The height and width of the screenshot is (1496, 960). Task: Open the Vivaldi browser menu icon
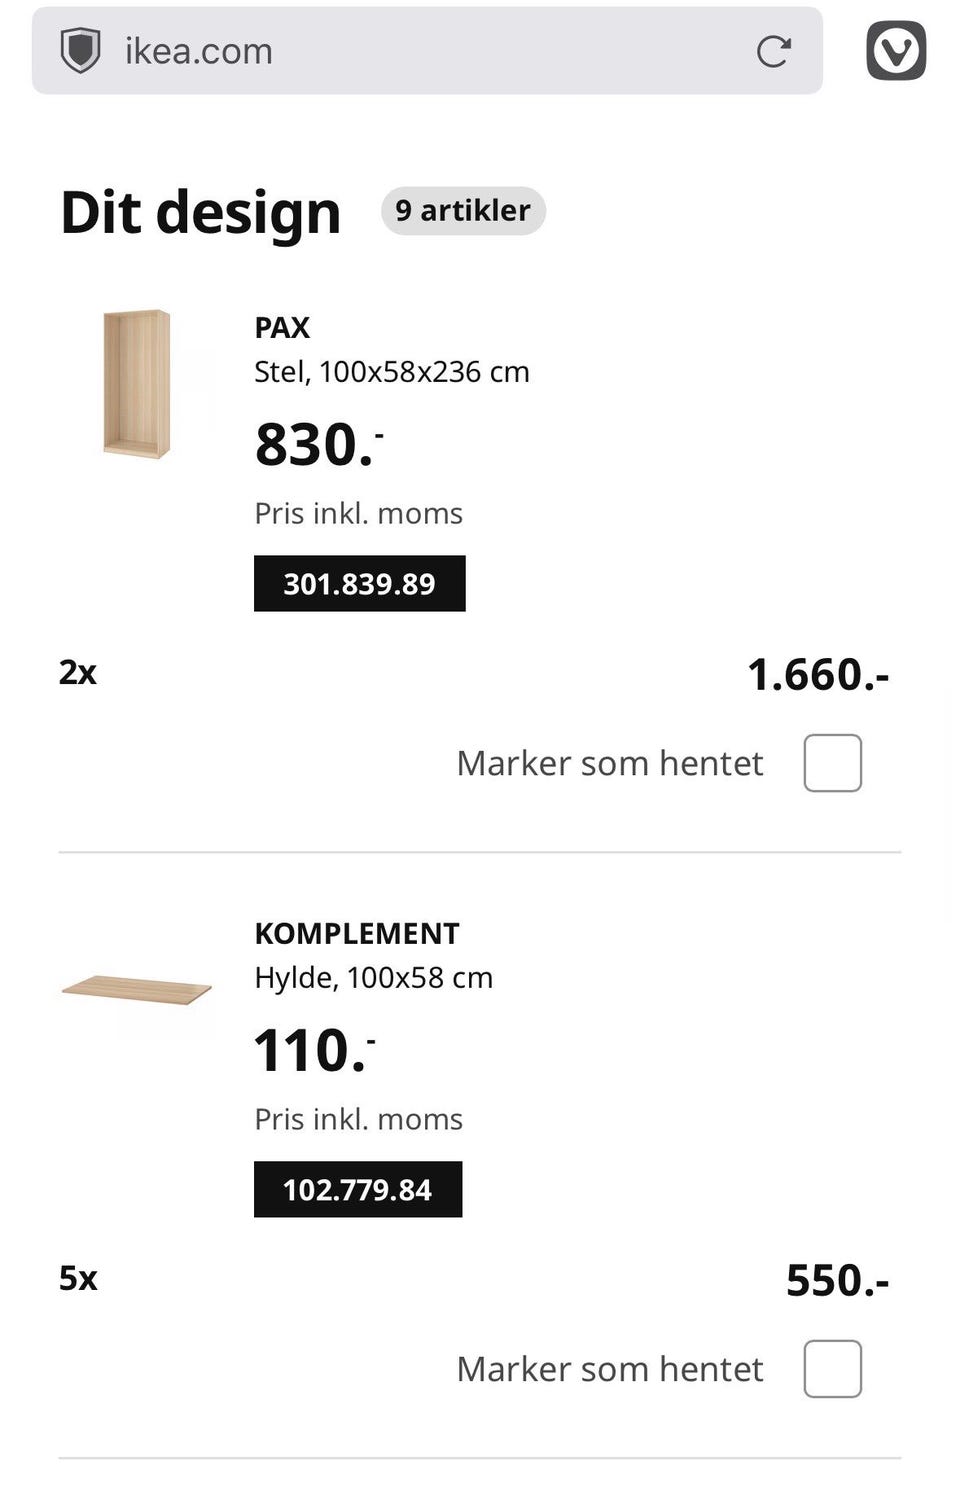pos(895,51)
